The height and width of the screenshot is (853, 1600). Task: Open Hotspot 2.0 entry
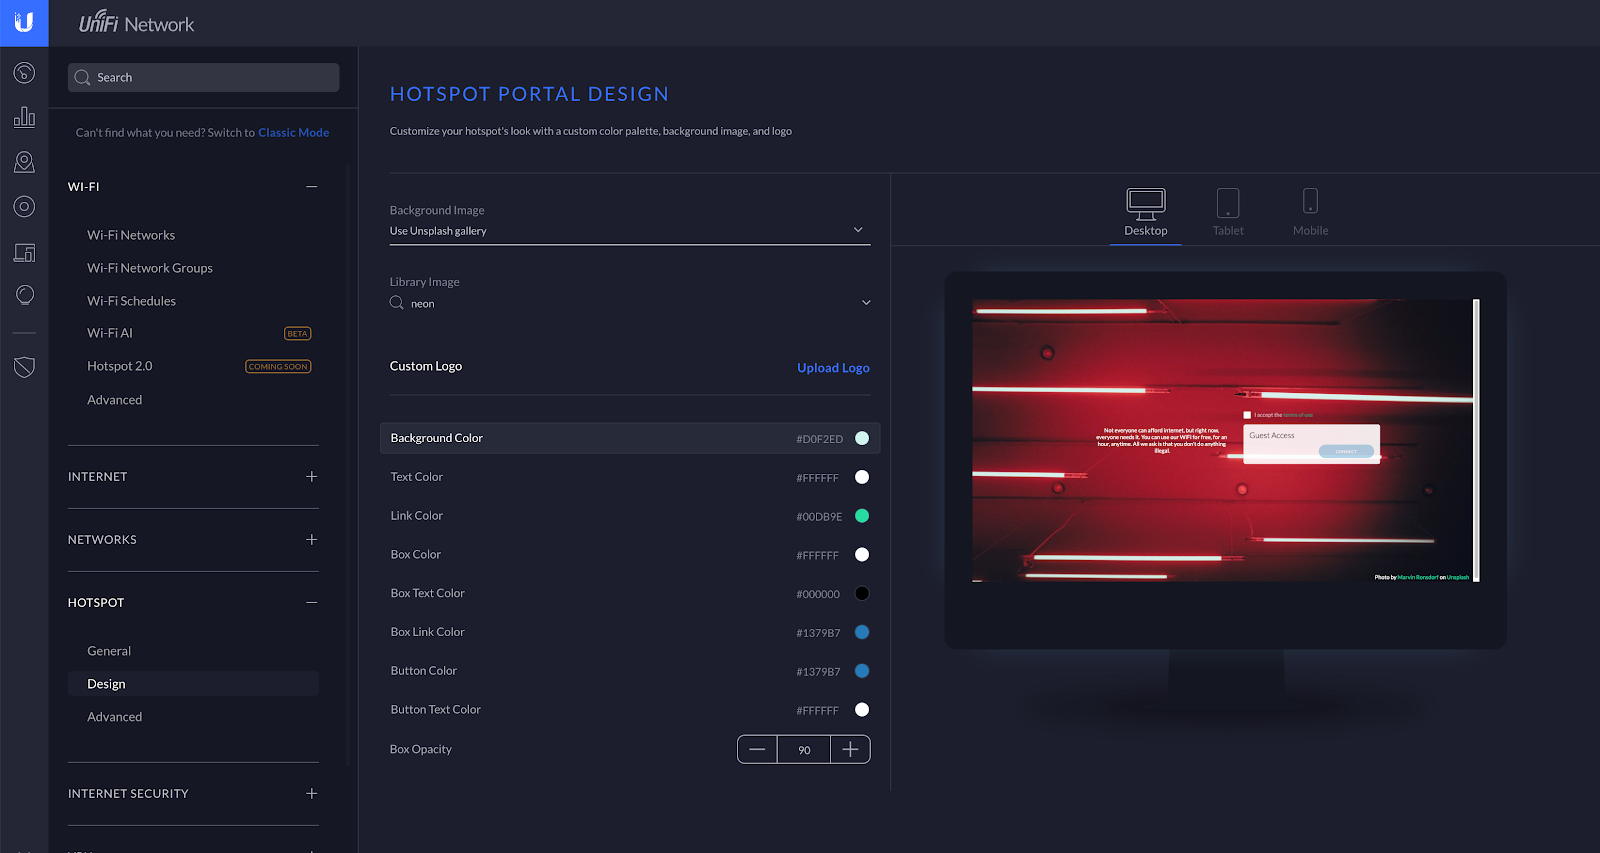point(120,366)
